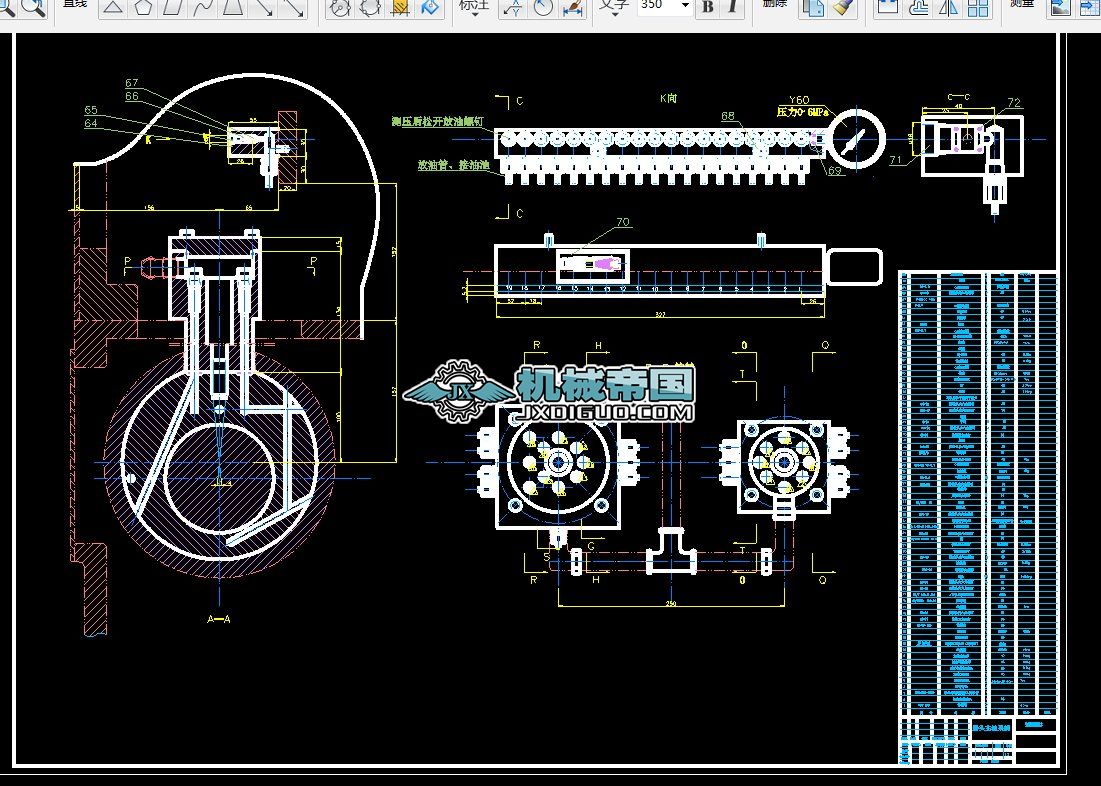Image resolution: width=1101 pixels, height=786 pixels.
Task: Select part number 67 label
Action: click(132, 83)
